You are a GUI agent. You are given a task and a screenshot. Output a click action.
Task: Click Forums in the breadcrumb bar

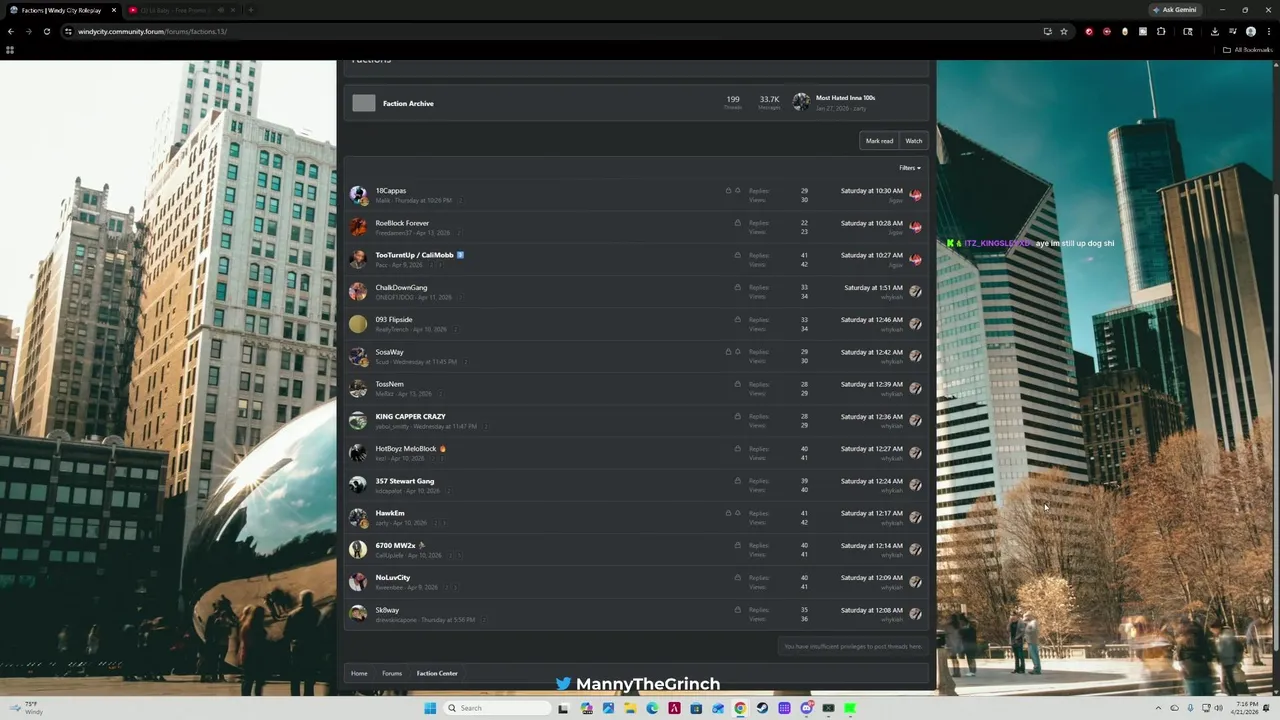[392, 673]
